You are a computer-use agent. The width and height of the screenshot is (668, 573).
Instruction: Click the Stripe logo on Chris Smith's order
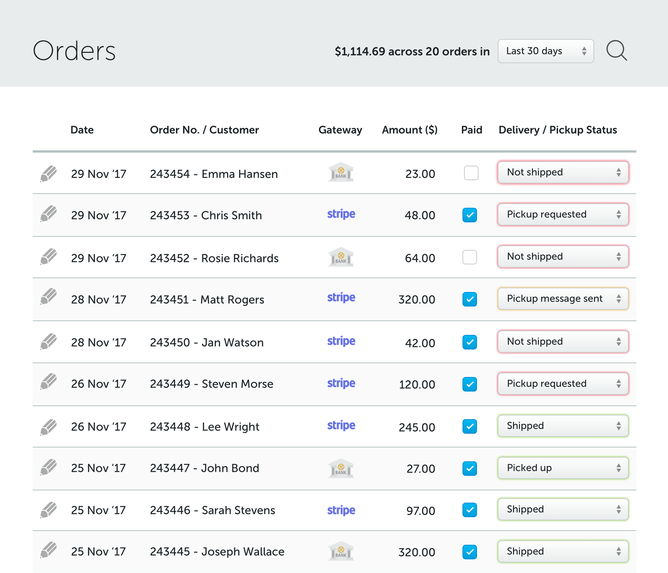click(341, 215)
